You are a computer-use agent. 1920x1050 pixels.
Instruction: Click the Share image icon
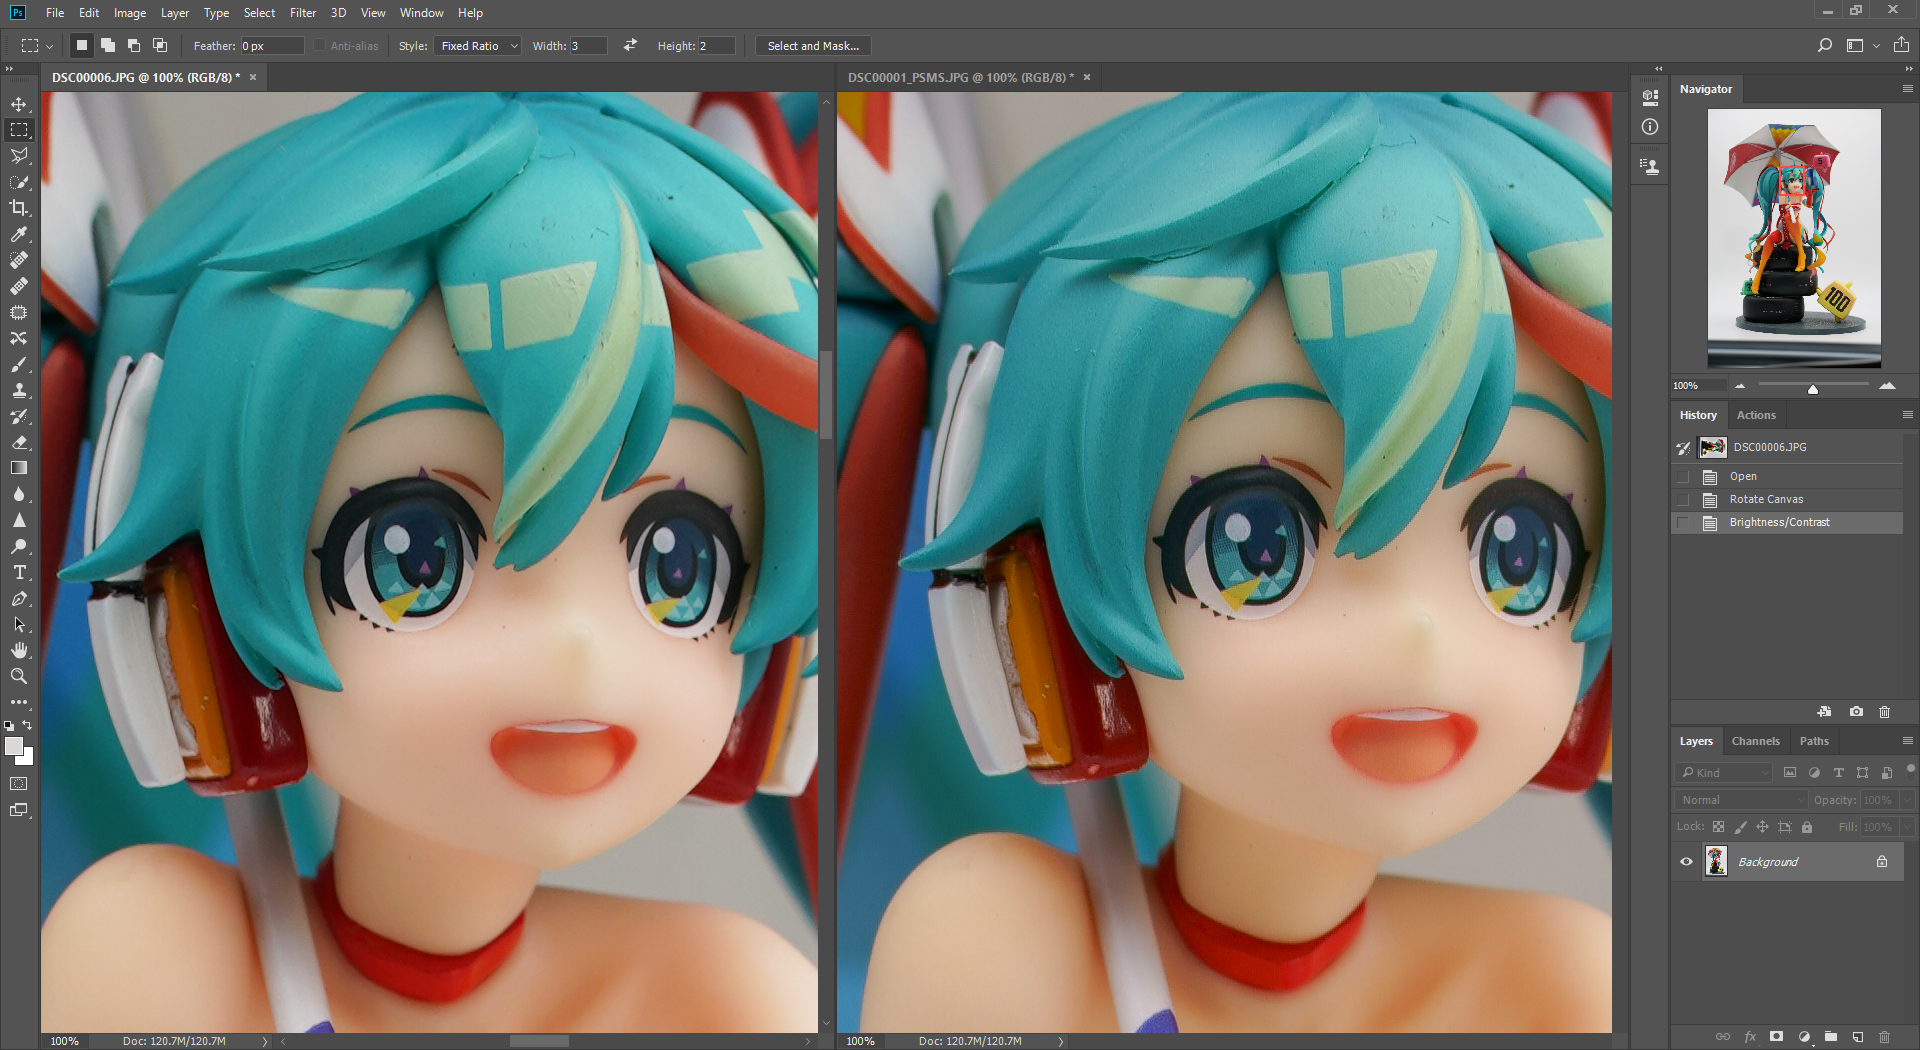click(1901, 45)
